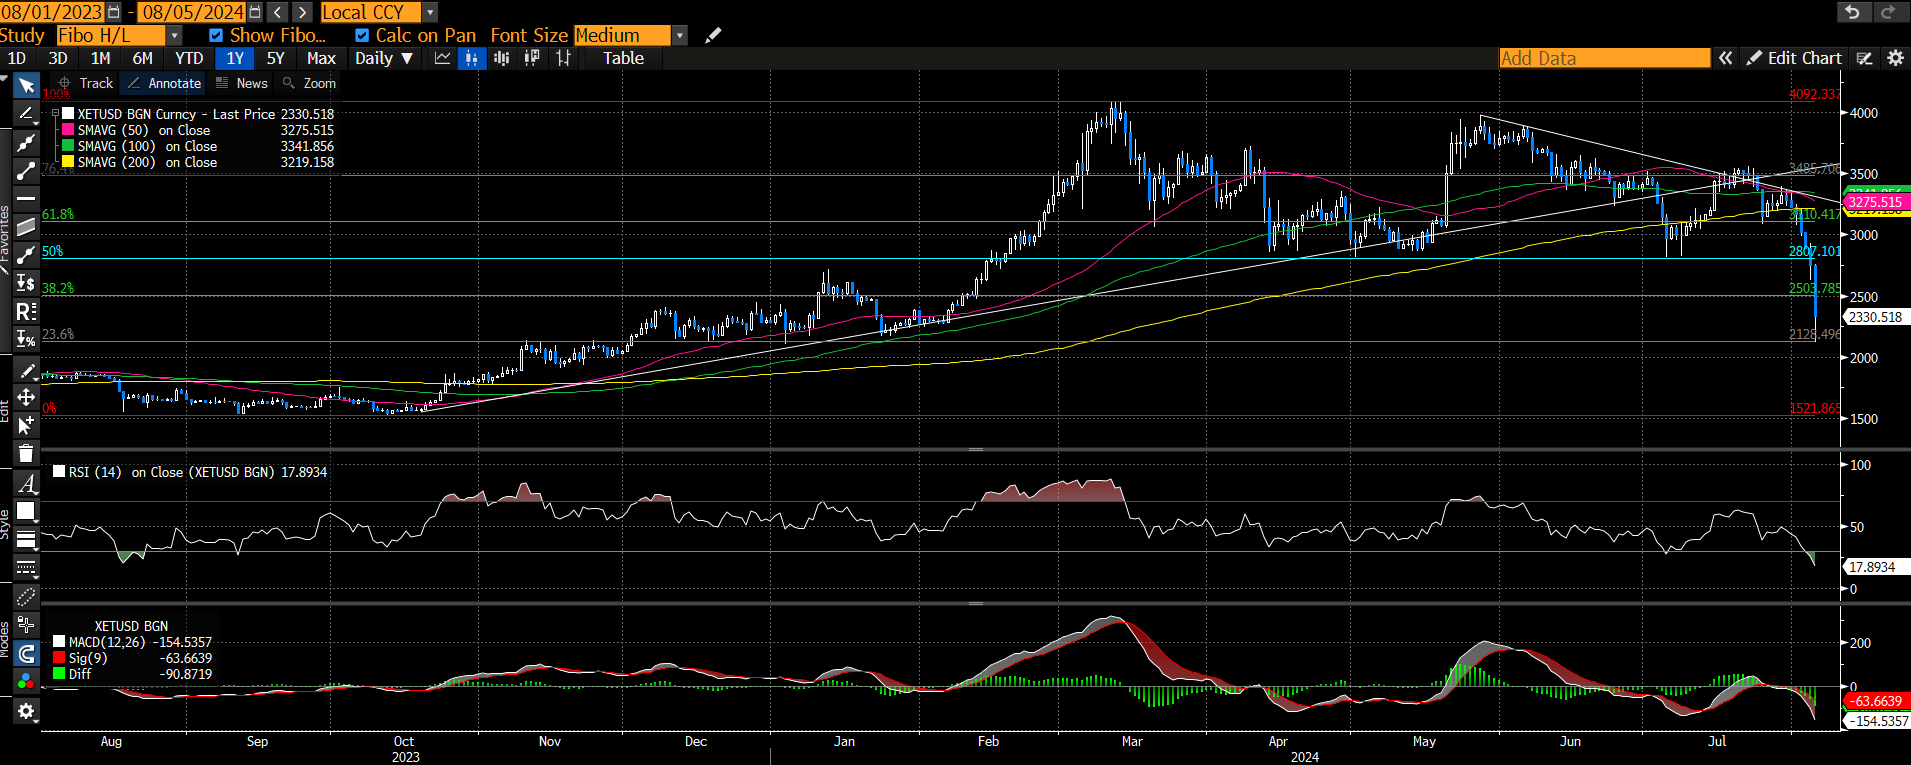Select the 6M range tab
The width and height of the screenshot is (1911, 765).
coord(143,58)
